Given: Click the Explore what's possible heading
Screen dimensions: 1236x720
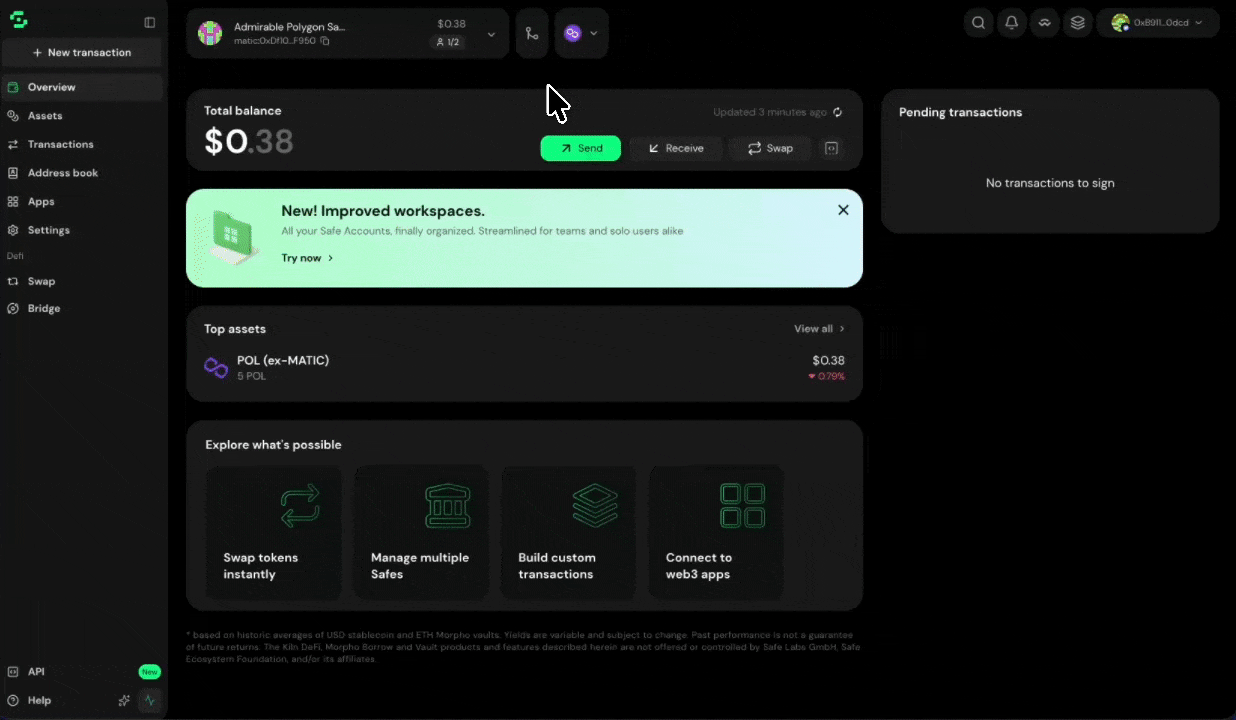Looking at the screenshot, I should pos(273,445).
